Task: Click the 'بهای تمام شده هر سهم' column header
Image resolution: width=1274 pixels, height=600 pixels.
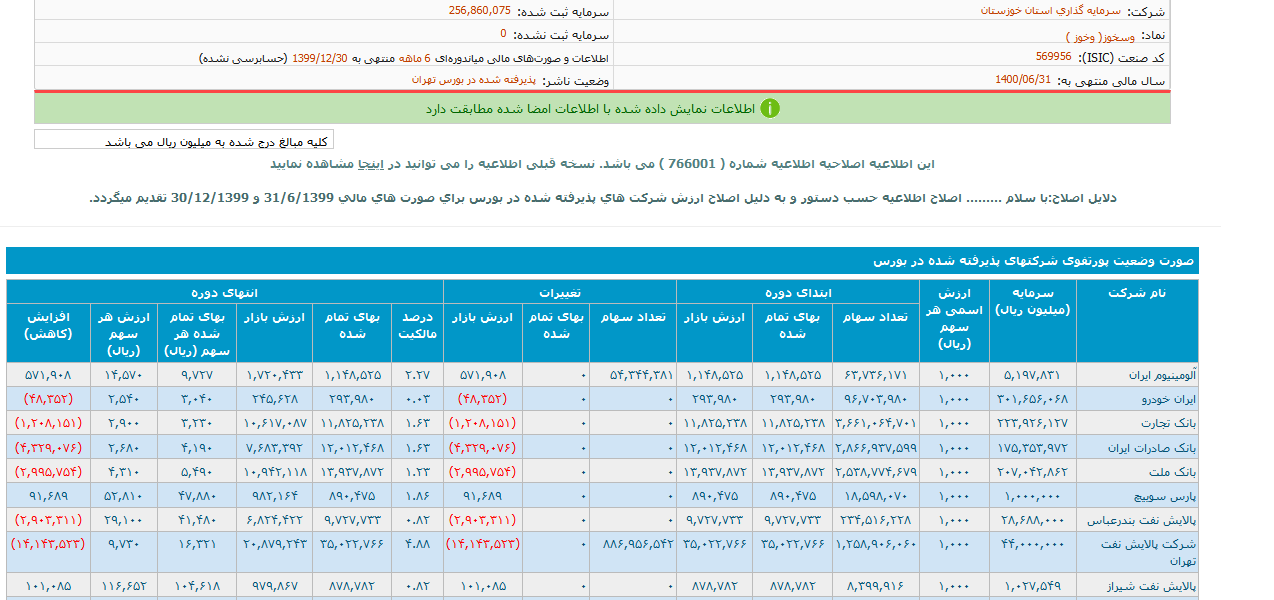Action: click(196, 334)
